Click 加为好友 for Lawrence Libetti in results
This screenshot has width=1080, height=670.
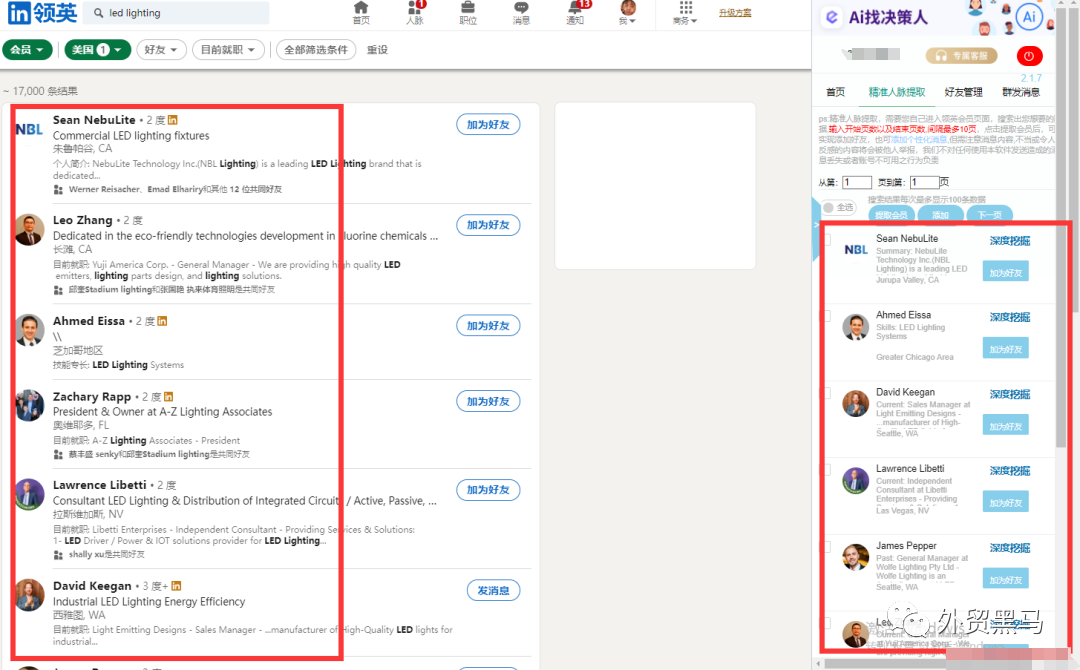click(488, 490)
